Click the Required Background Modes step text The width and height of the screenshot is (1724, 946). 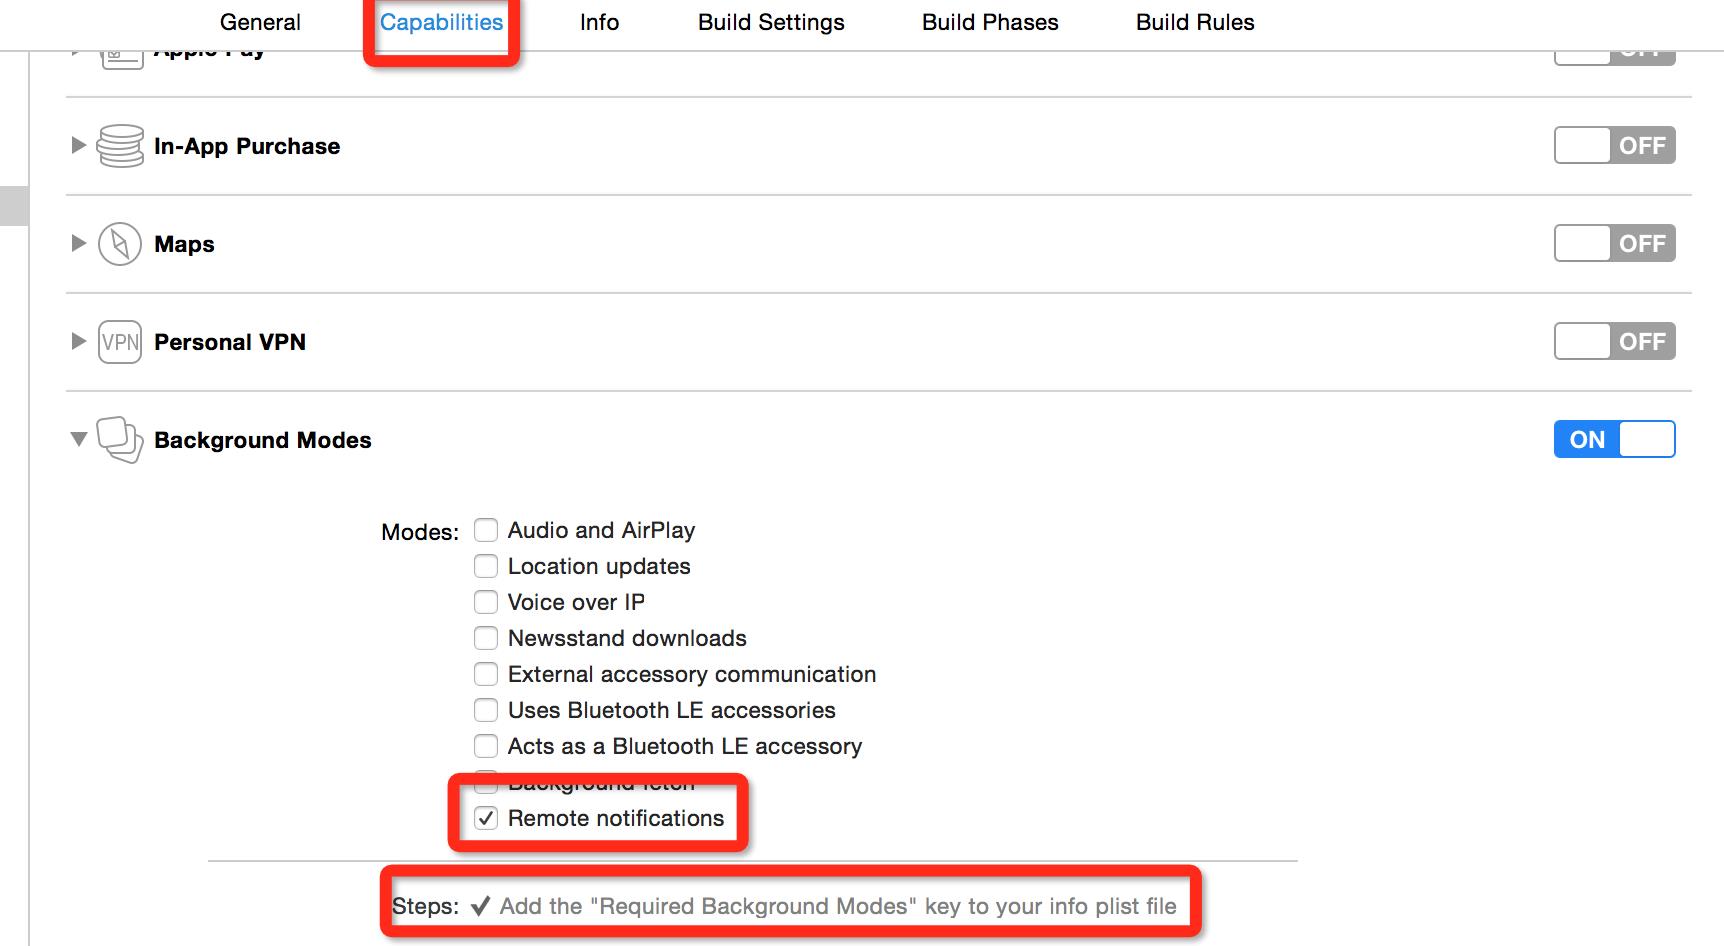point(838,906)
